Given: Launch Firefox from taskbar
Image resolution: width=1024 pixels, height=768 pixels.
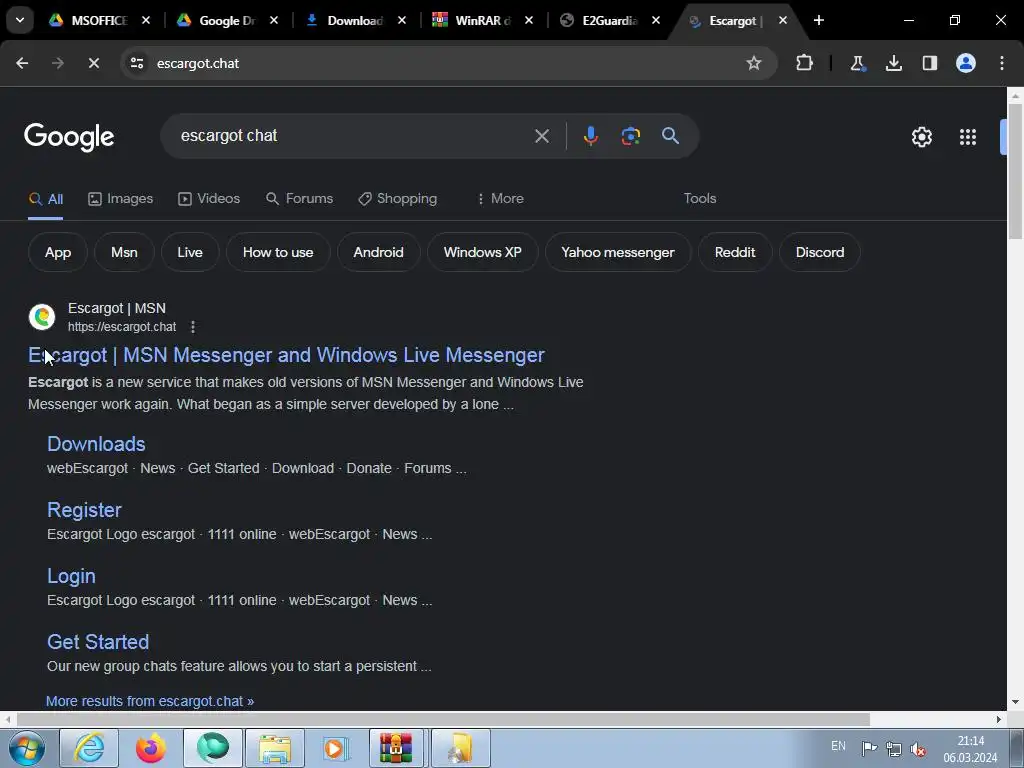Looking at the screenshot, I should click(150, 748).
